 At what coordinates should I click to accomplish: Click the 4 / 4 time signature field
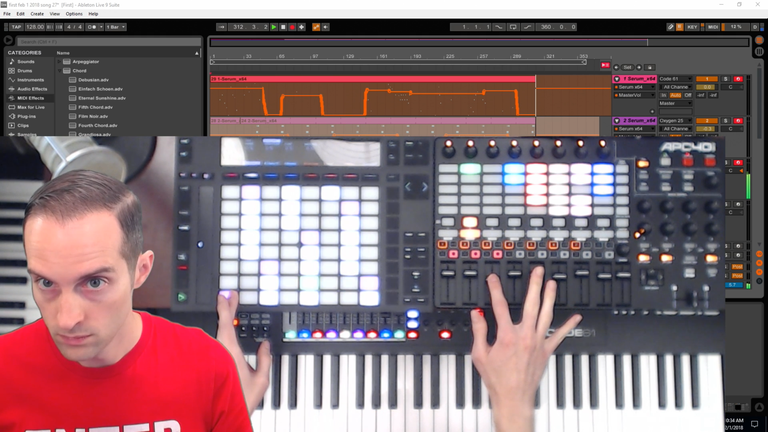[74, 27]
